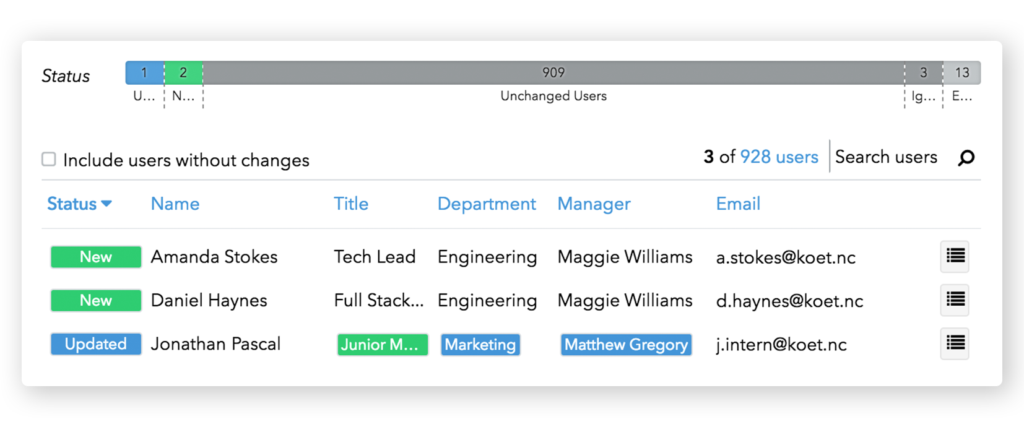Sort table by Manager column
1024x427 pixels.
594,204
